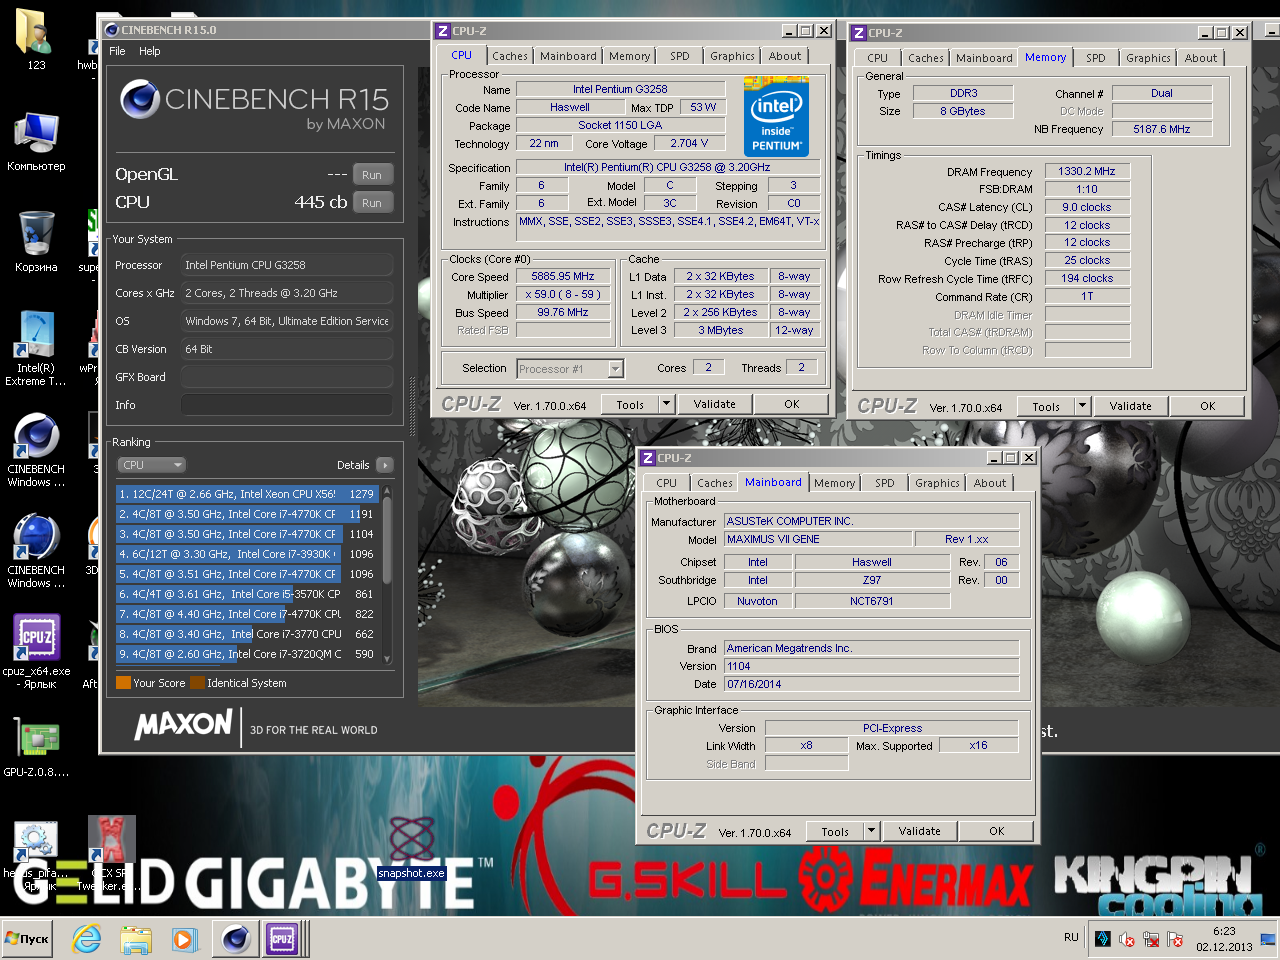The image size is (1280, 960).
Task: Launch CINEBENCH shortcut with grey sphere icon
Action: click(x=36, y=437)
